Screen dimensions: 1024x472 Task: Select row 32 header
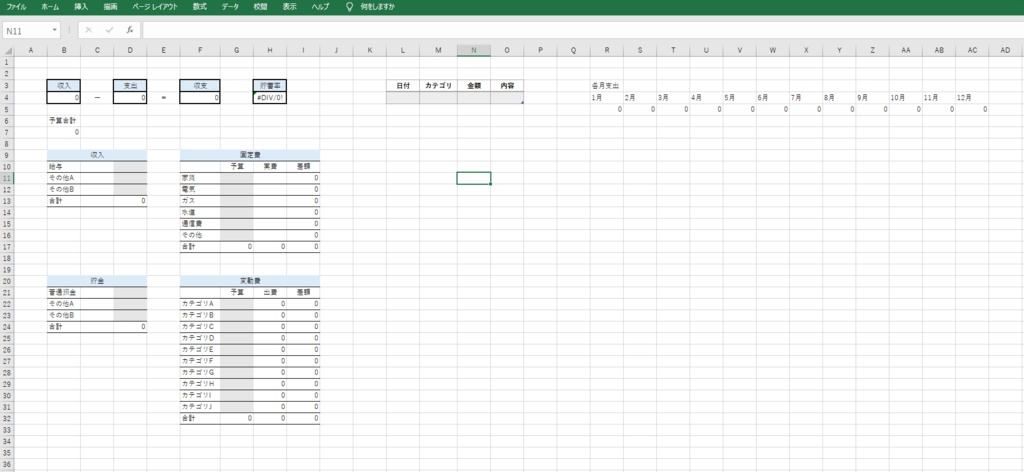tap(7, 418)
